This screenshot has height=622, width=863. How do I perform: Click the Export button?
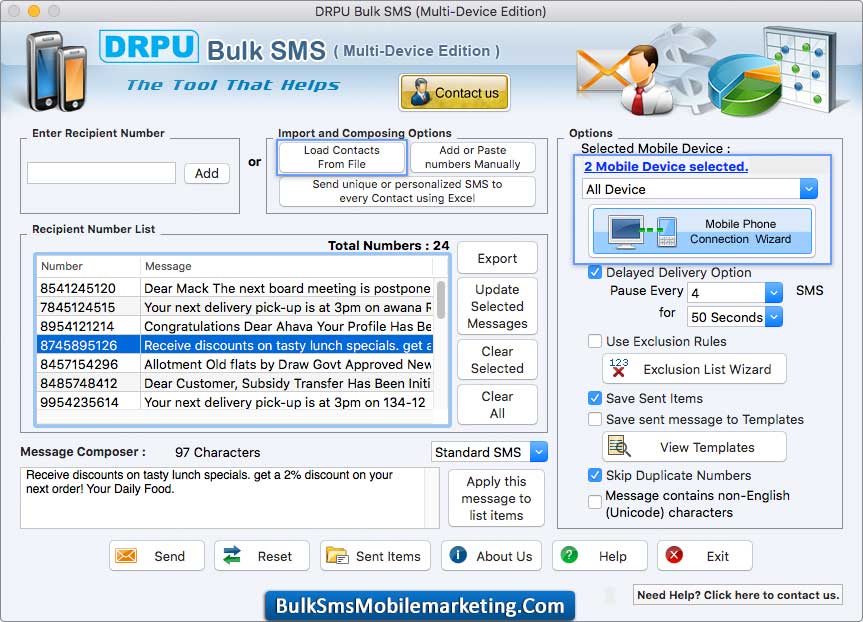click(x=497, y=258)
